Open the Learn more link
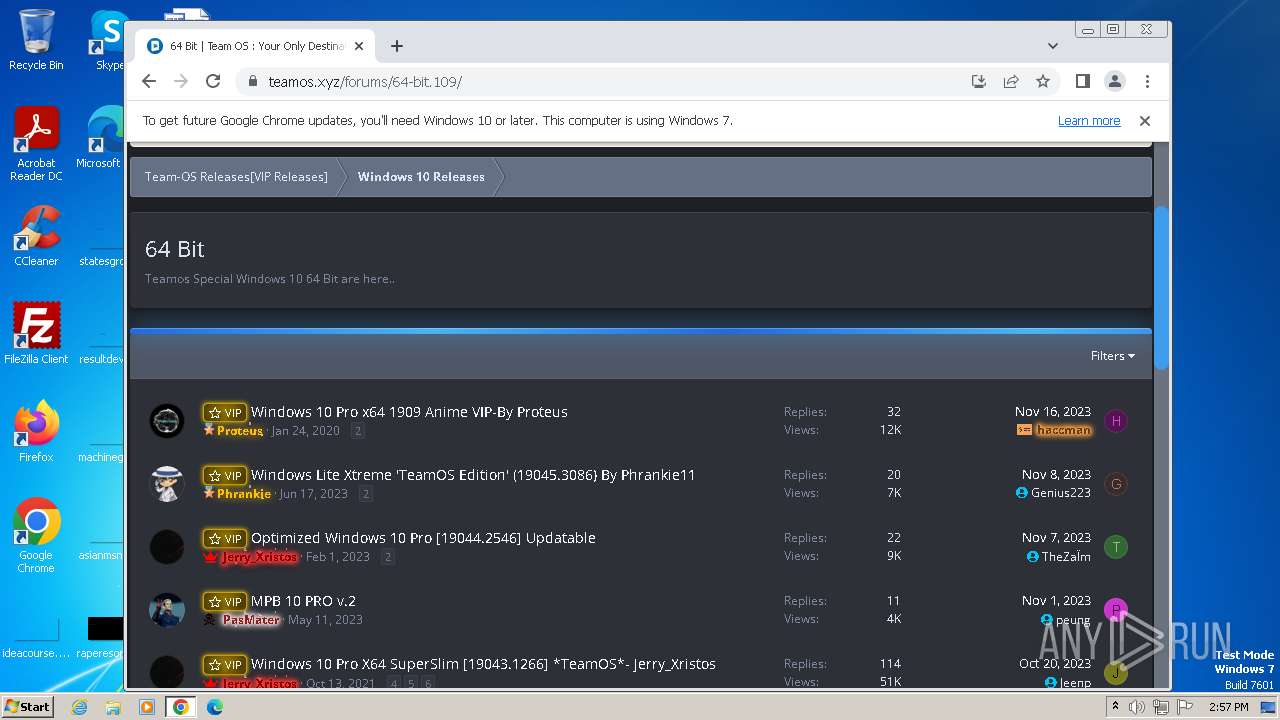Image resolution: width=1280 pixels, height=720 pixels. point(1089,121)
